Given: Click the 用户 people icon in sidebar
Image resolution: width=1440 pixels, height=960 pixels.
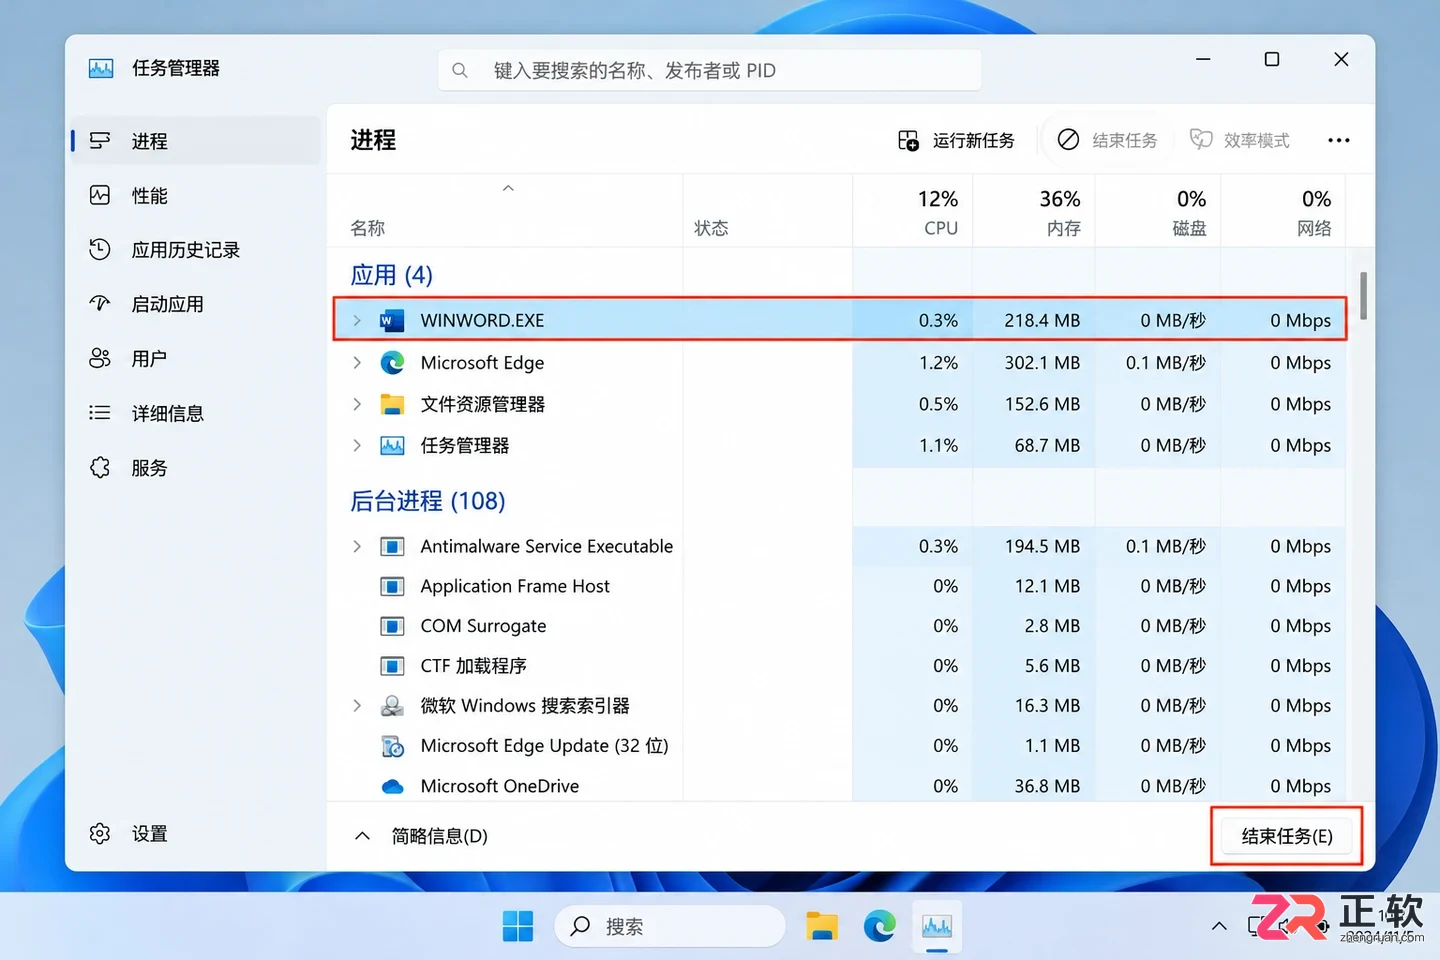Looking at the screenshot, I should 100,358.
